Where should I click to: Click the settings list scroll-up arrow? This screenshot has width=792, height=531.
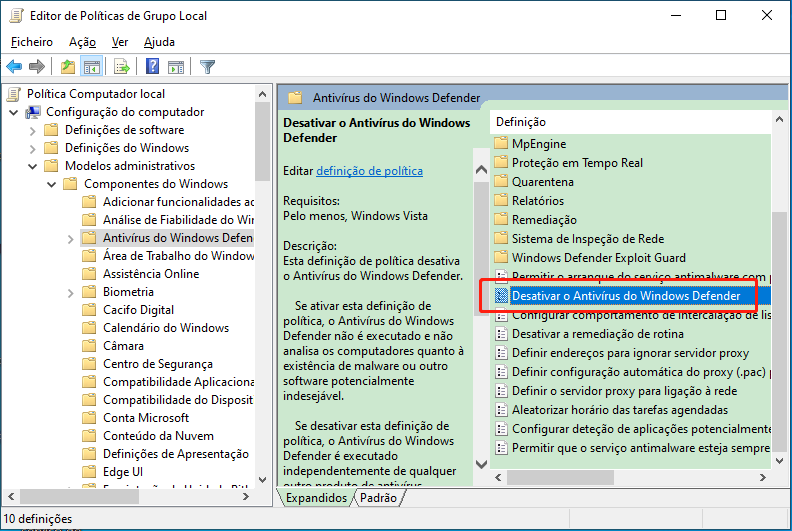[x=779, y=120]
